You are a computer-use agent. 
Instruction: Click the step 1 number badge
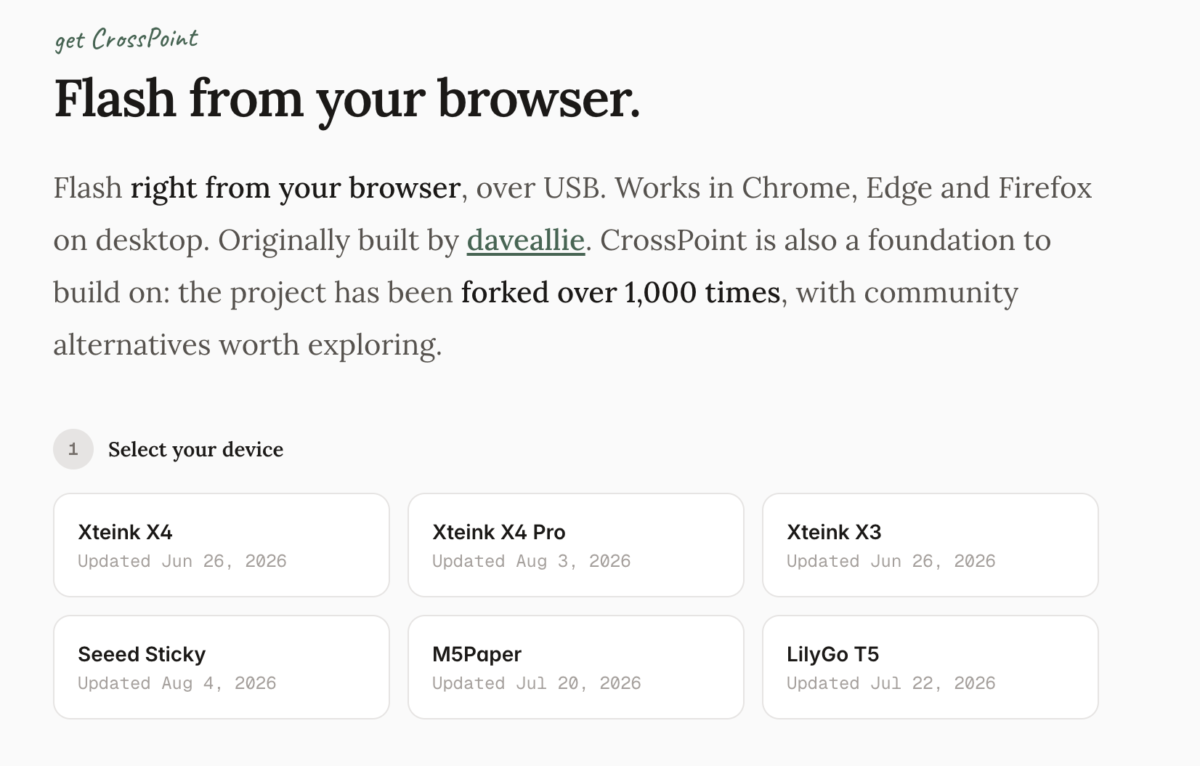[73, 450]
